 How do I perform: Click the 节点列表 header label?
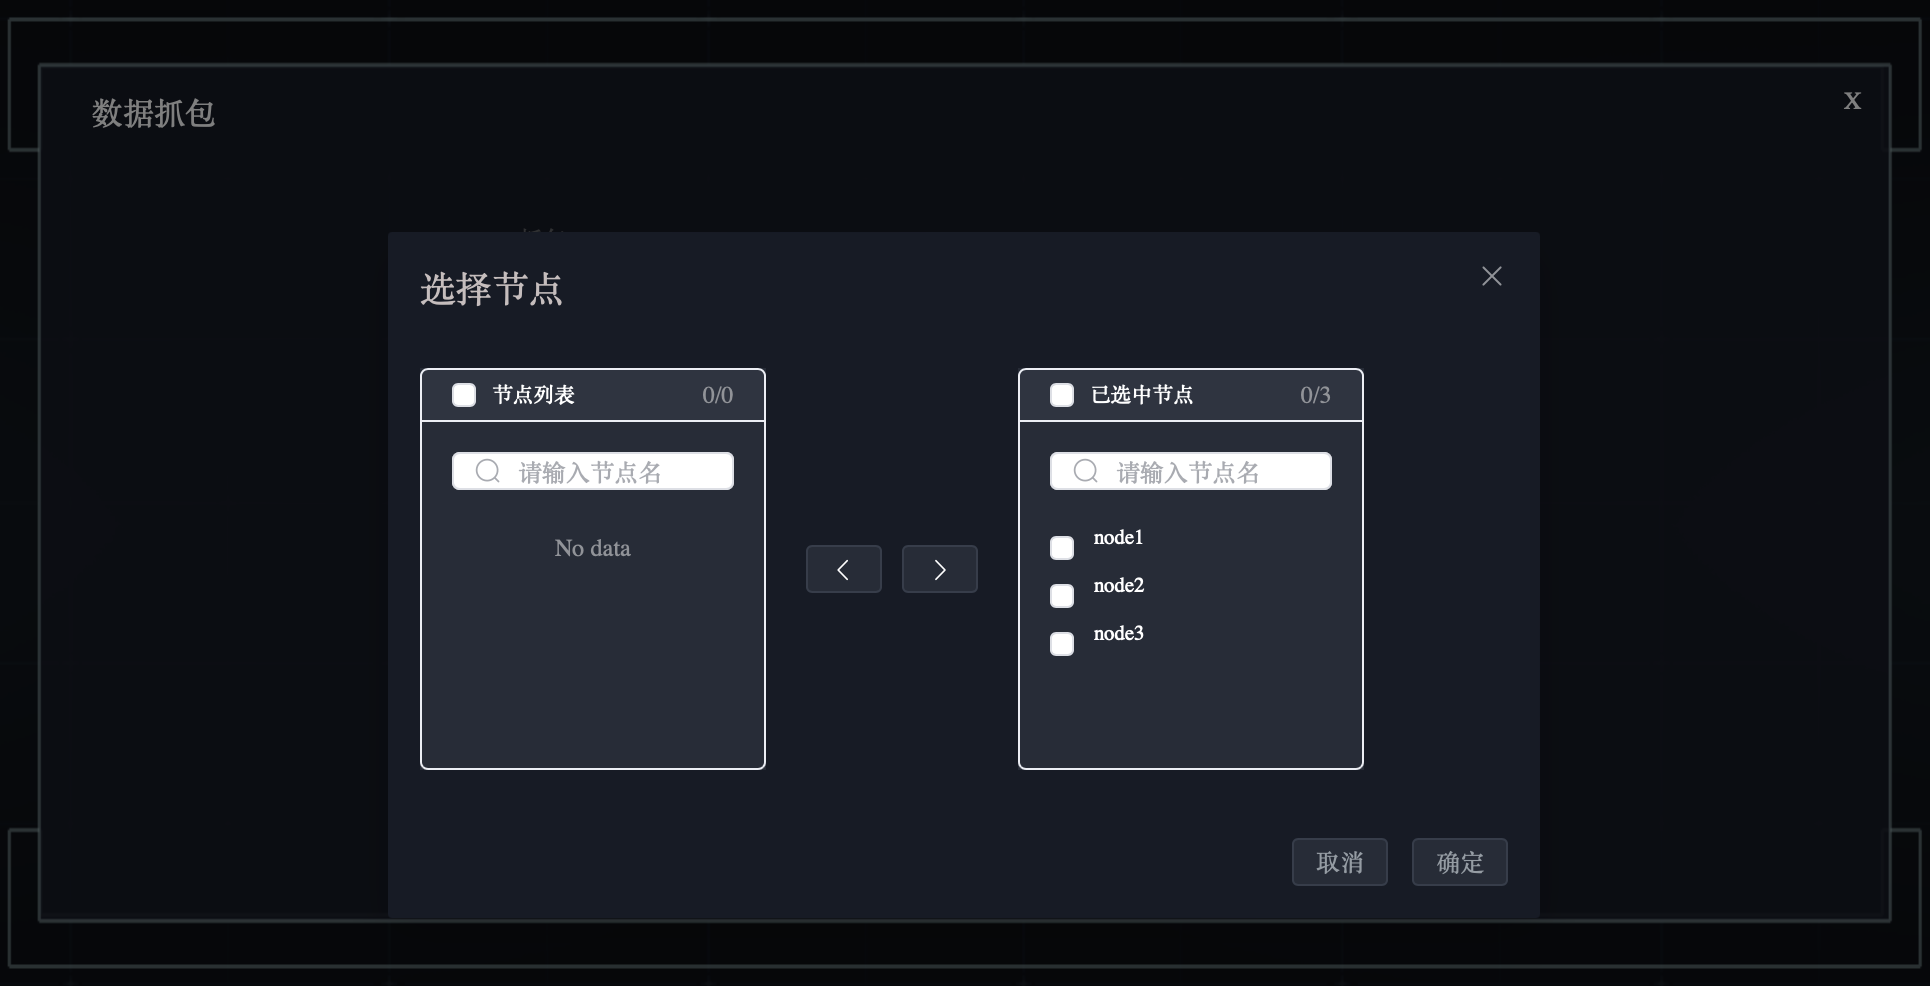[x=533, y=395]
